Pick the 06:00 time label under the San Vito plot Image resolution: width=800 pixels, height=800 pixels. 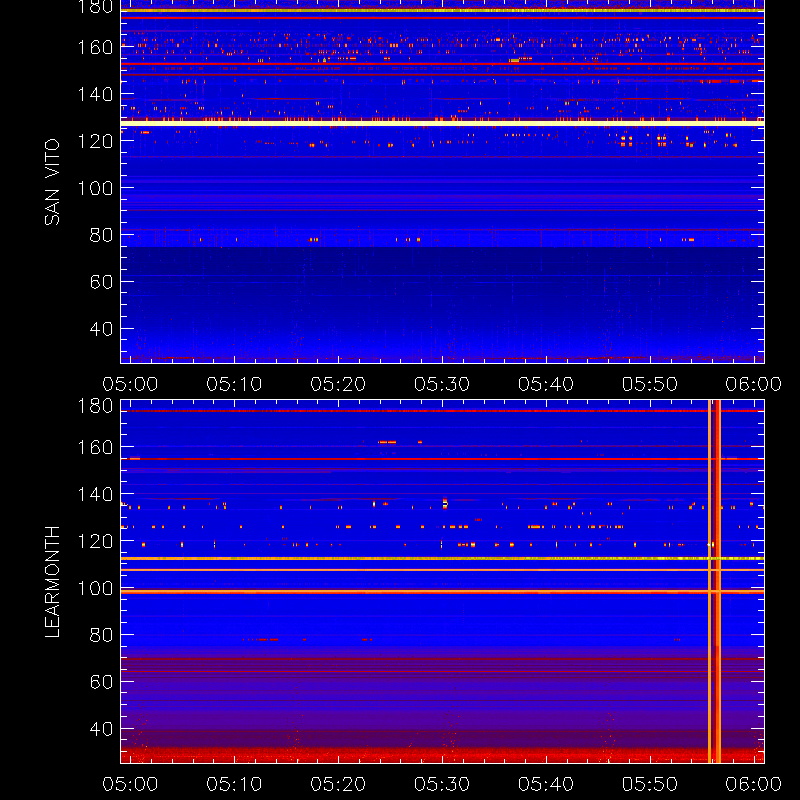pyautogui.click(x=754, y=384)
